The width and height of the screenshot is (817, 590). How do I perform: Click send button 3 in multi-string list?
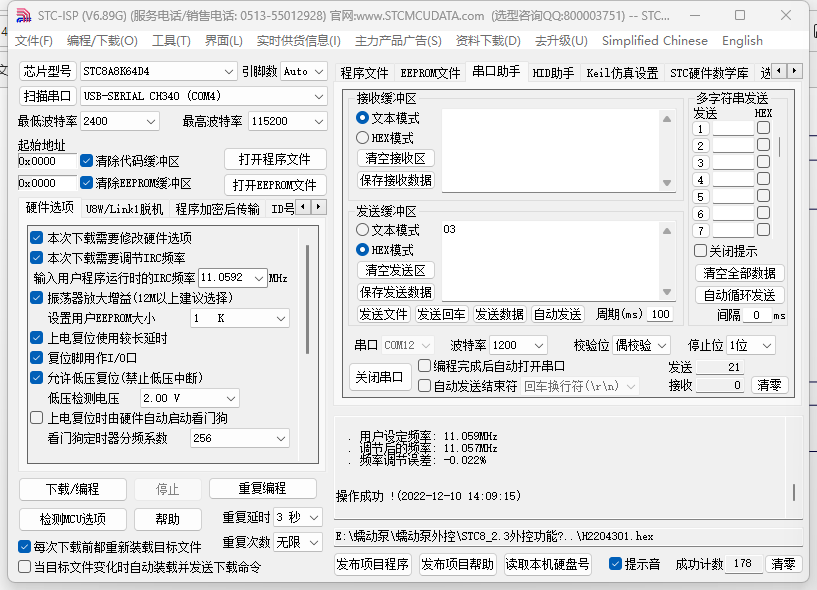click(700, 163)
